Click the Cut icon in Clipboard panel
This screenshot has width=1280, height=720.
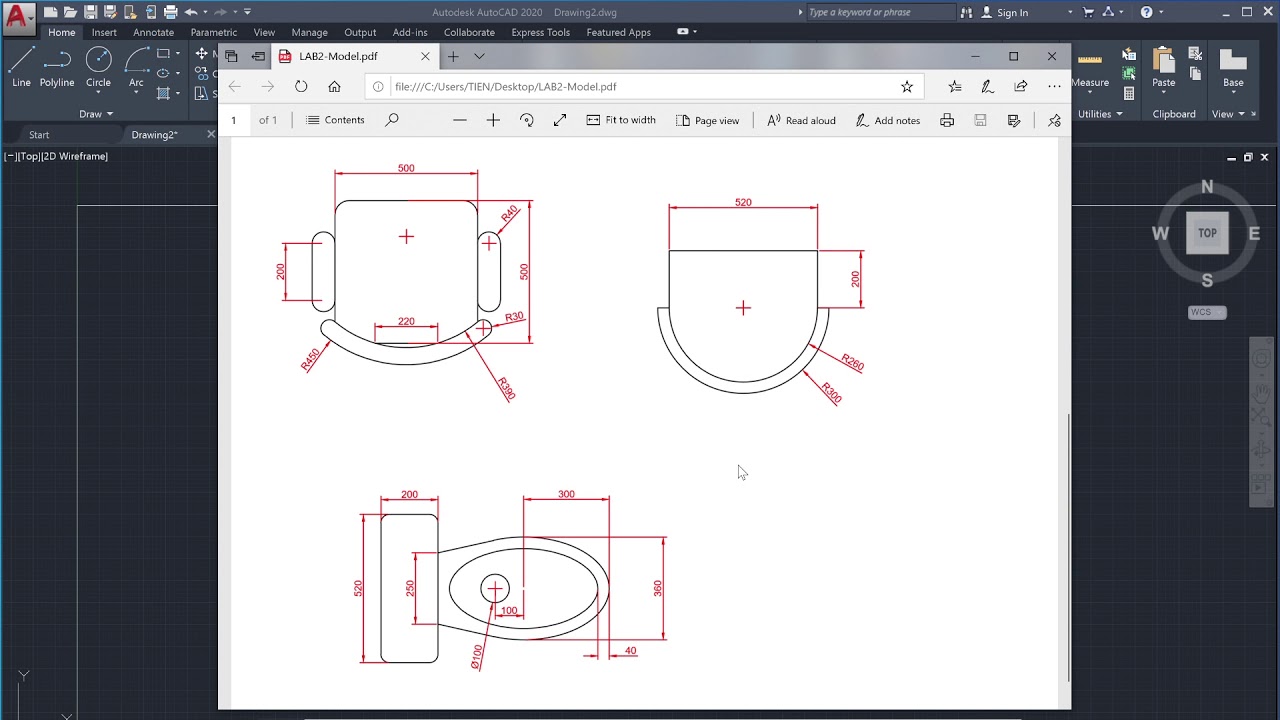[x=1195, y=54]
